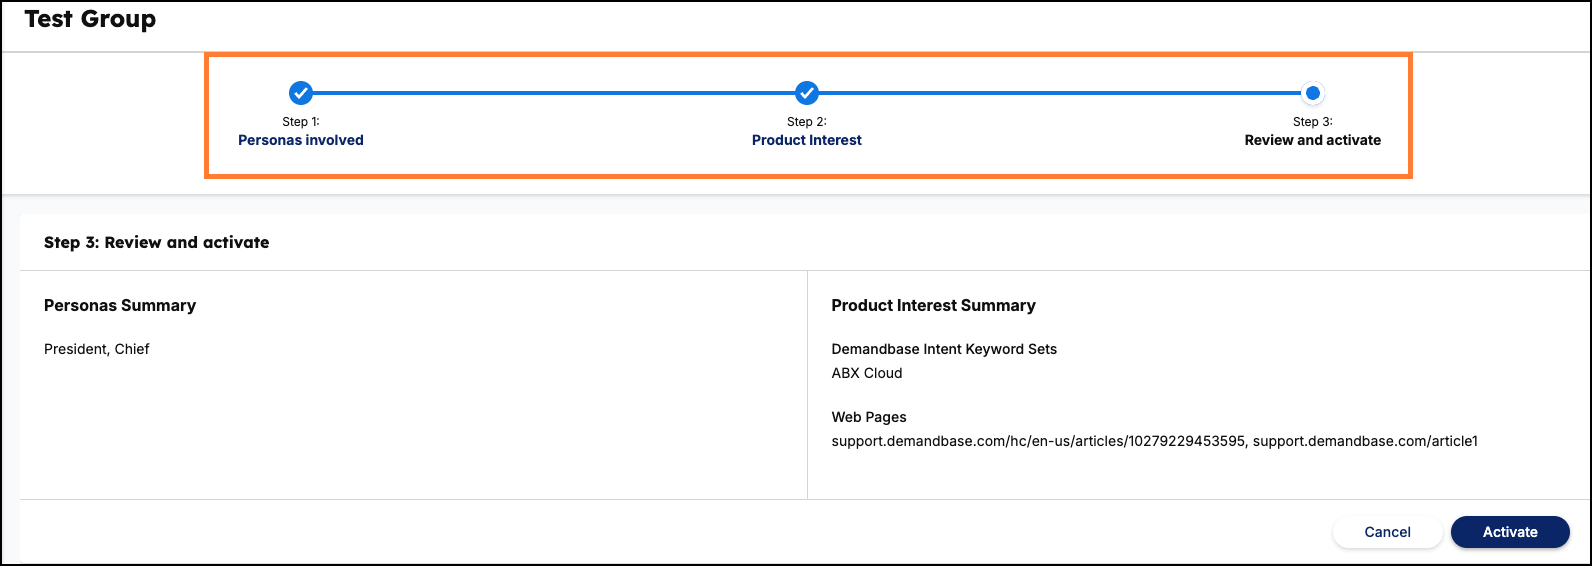
Task: Click progress line between Step 1 and 2
Action: click(x=554, y=93)
